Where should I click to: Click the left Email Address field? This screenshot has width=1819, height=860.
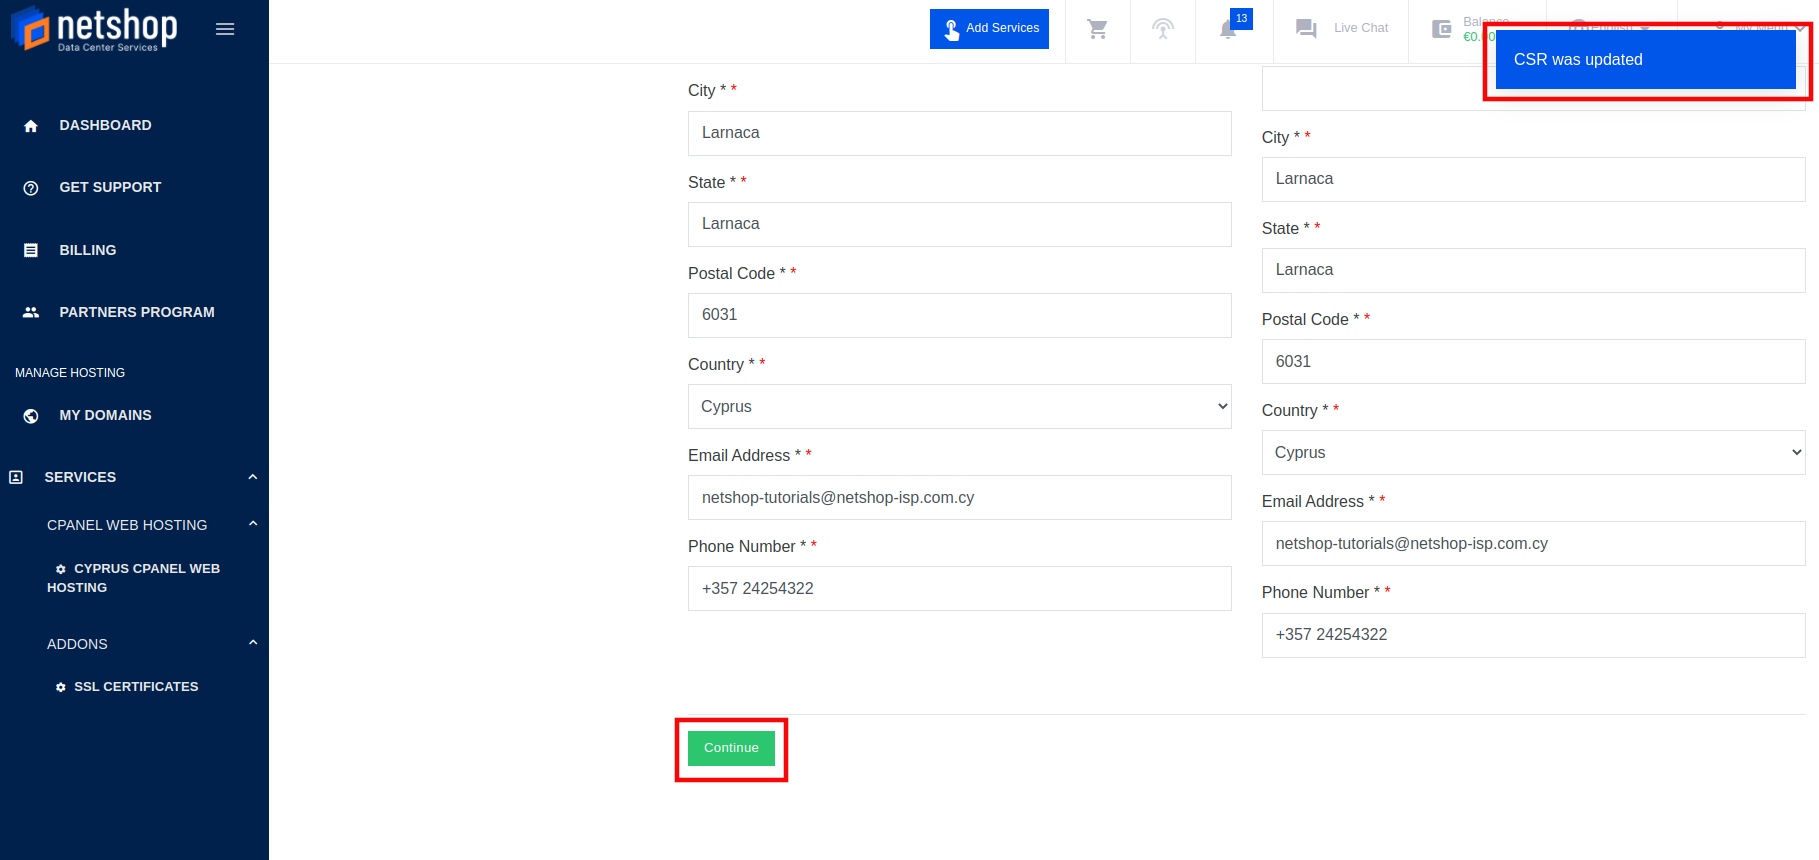point(960,497)
